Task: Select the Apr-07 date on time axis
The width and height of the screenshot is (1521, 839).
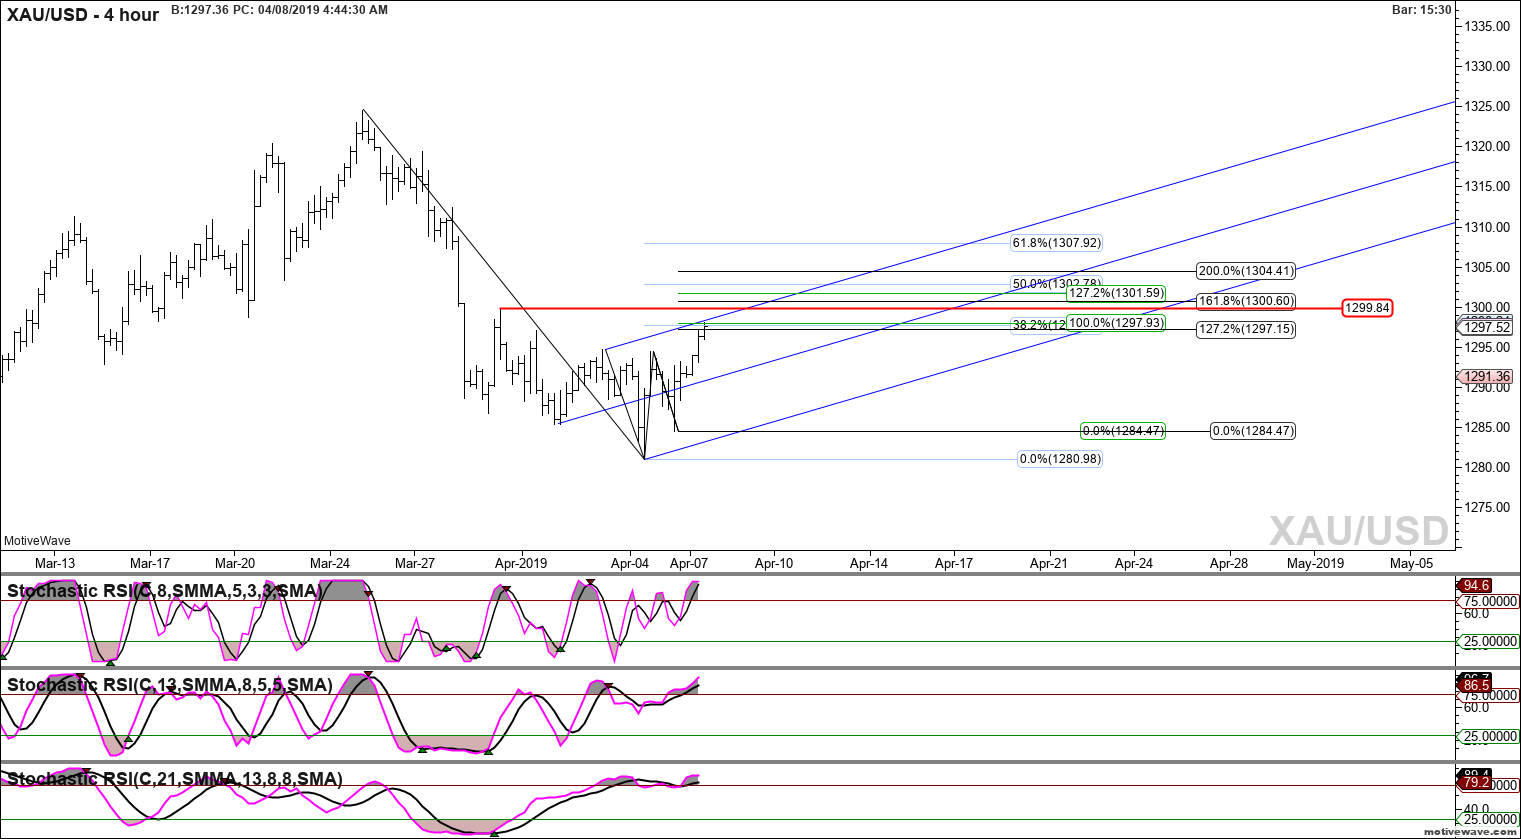Action: (689, 563)
